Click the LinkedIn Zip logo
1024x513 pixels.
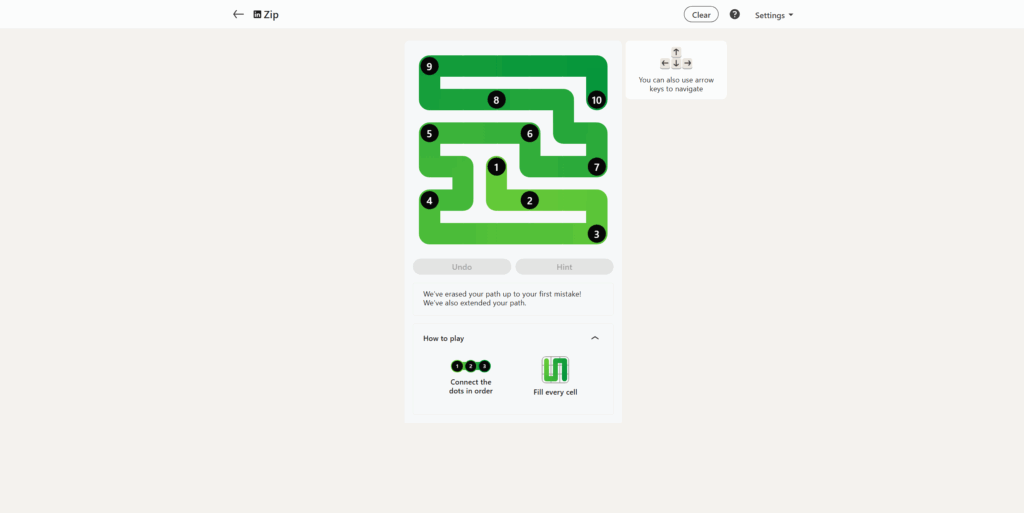266,14
